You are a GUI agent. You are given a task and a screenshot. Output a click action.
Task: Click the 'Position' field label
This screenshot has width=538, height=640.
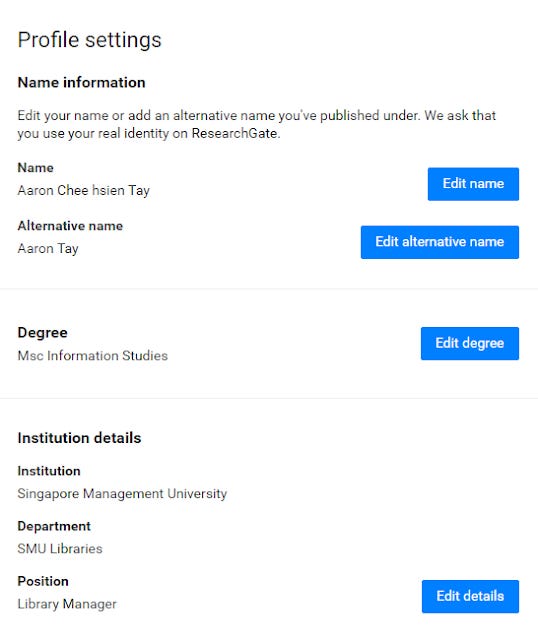point(43,581)
